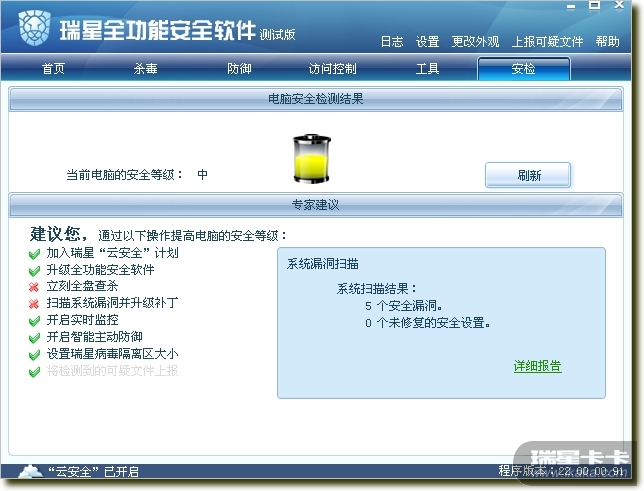
Task: Click suggestion 扫描系统漏洞并升级补丁
Action: point(112,303)
